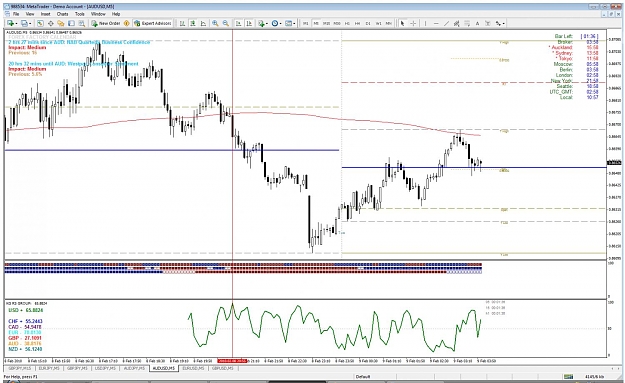The image size is (625, 383).
Task: Select the H1 timeframe button
Action: pyautogui.click(x=347, y=24)
